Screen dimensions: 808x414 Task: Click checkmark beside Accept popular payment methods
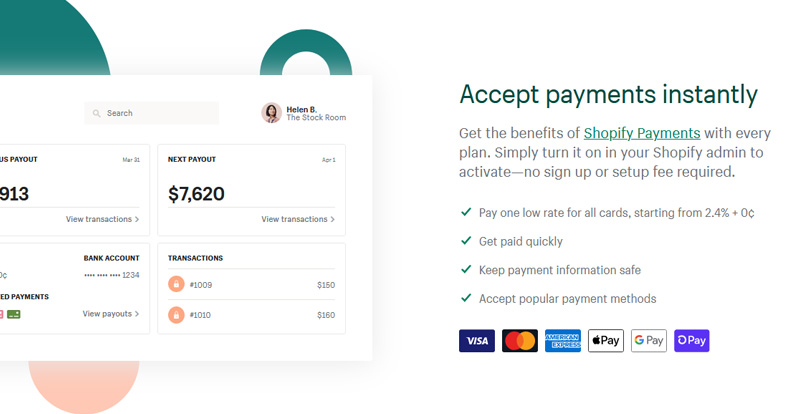(466, 298)
